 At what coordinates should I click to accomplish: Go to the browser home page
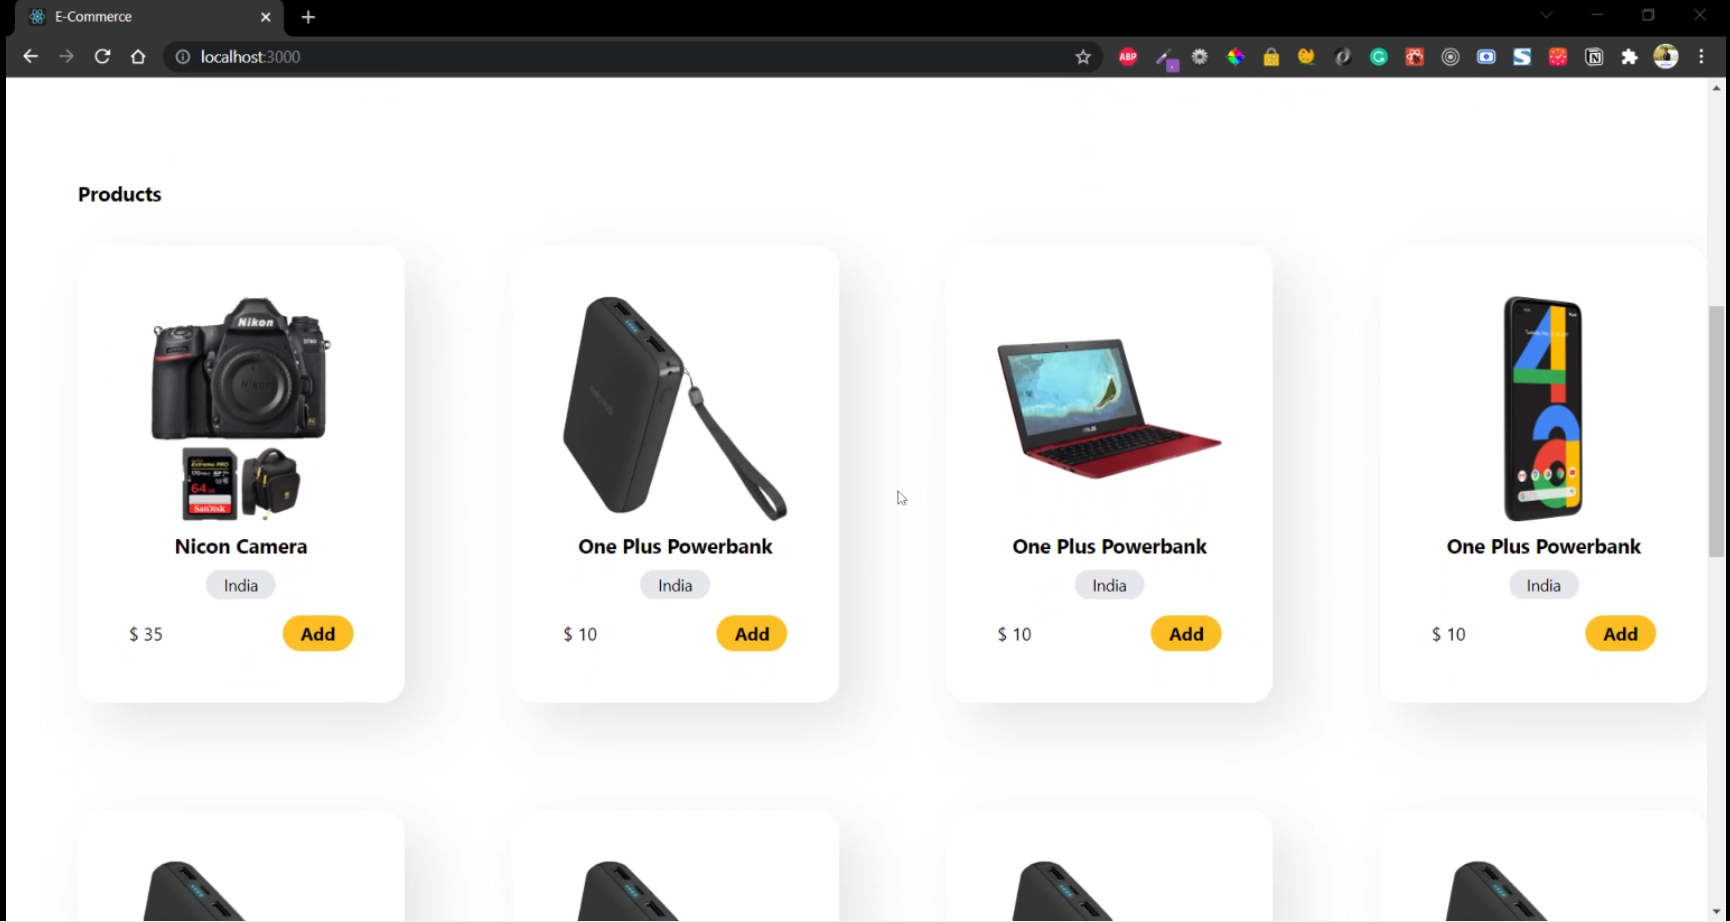point(138,57)
